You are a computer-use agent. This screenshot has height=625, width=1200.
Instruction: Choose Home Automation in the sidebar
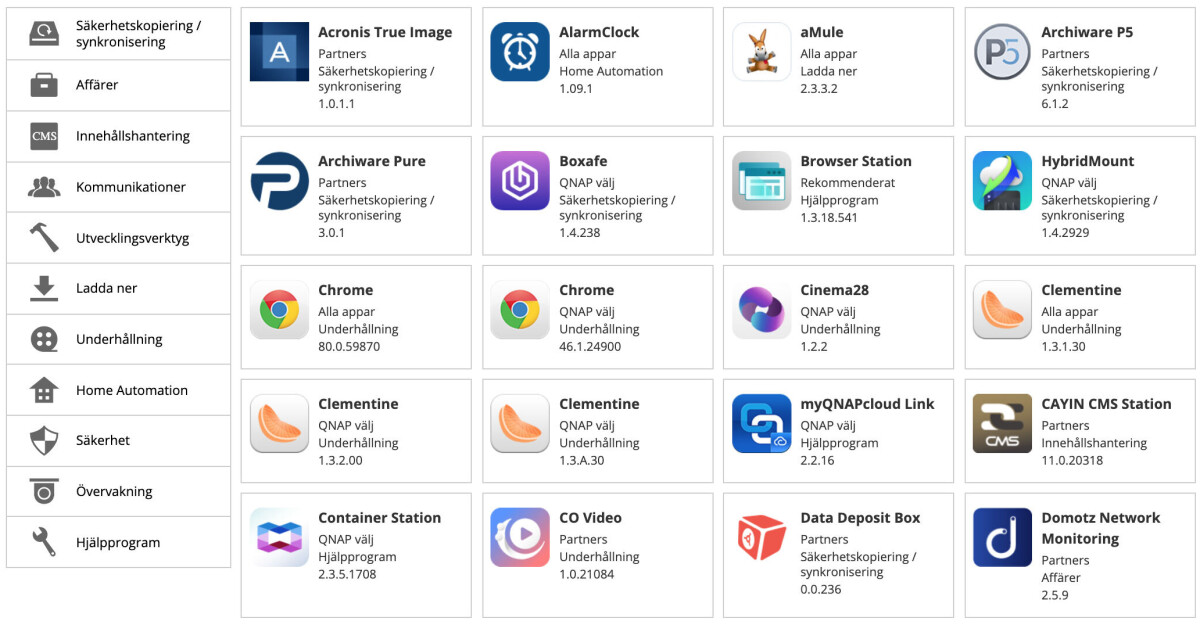118,390
